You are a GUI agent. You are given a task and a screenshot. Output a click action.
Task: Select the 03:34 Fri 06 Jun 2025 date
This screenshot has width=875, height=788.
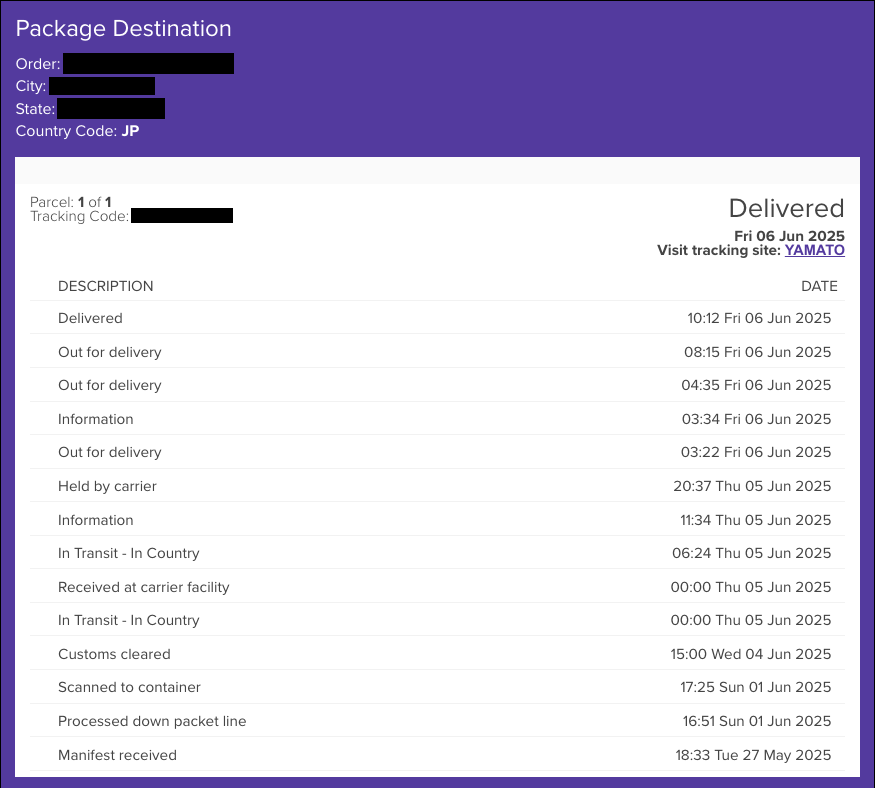pos(757,419)
